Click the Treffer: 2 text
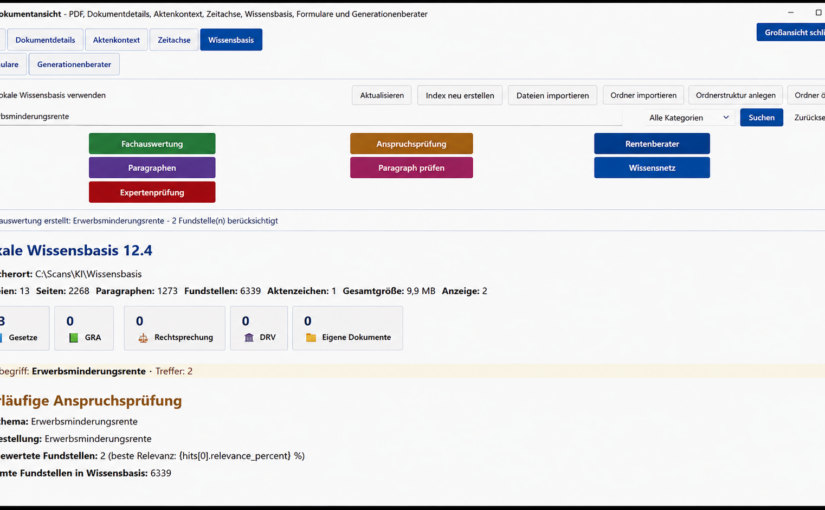The height and width of the screenshot is (510, 825). point(174,371)
